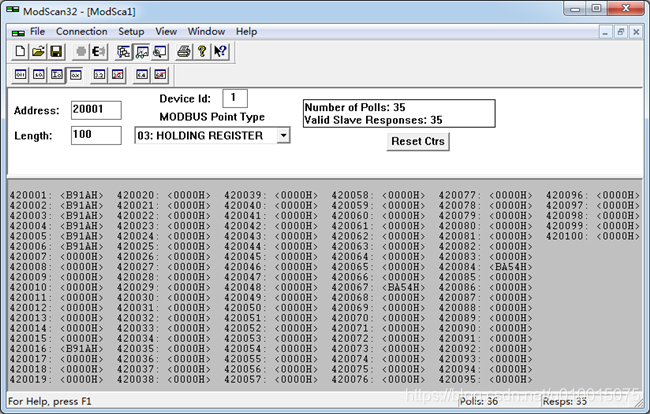Image resolution: width=650 pixels, height=414 pixels.
Task: Click register 420007 entry
Action: click(x=57, y=257)
